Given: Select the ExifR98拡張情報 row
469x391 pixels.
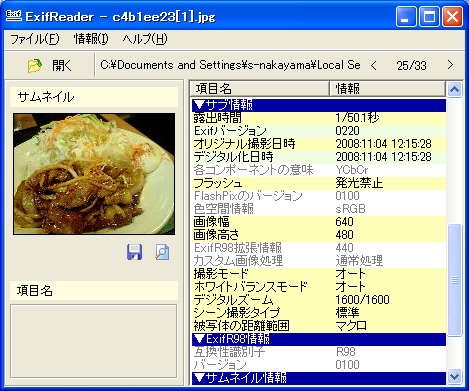Looking at the screenshot, I should coord(319,248).
